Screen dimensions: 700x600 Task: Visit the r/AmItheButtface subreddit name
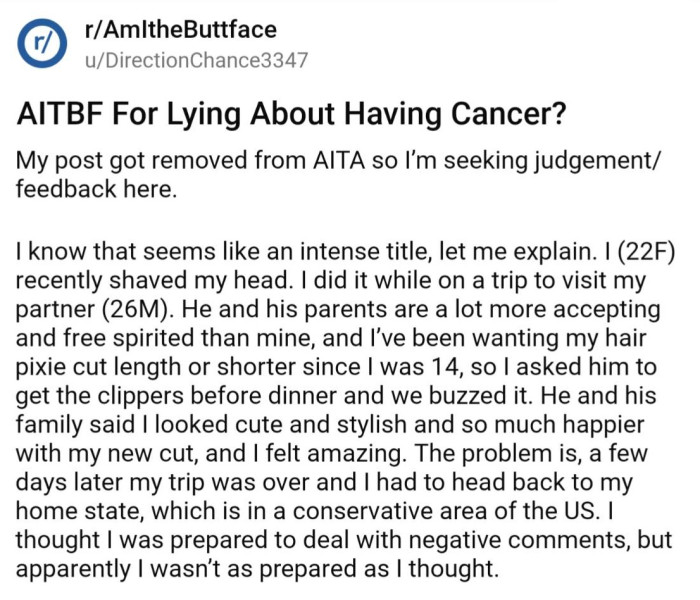click(x=180, y=30)
